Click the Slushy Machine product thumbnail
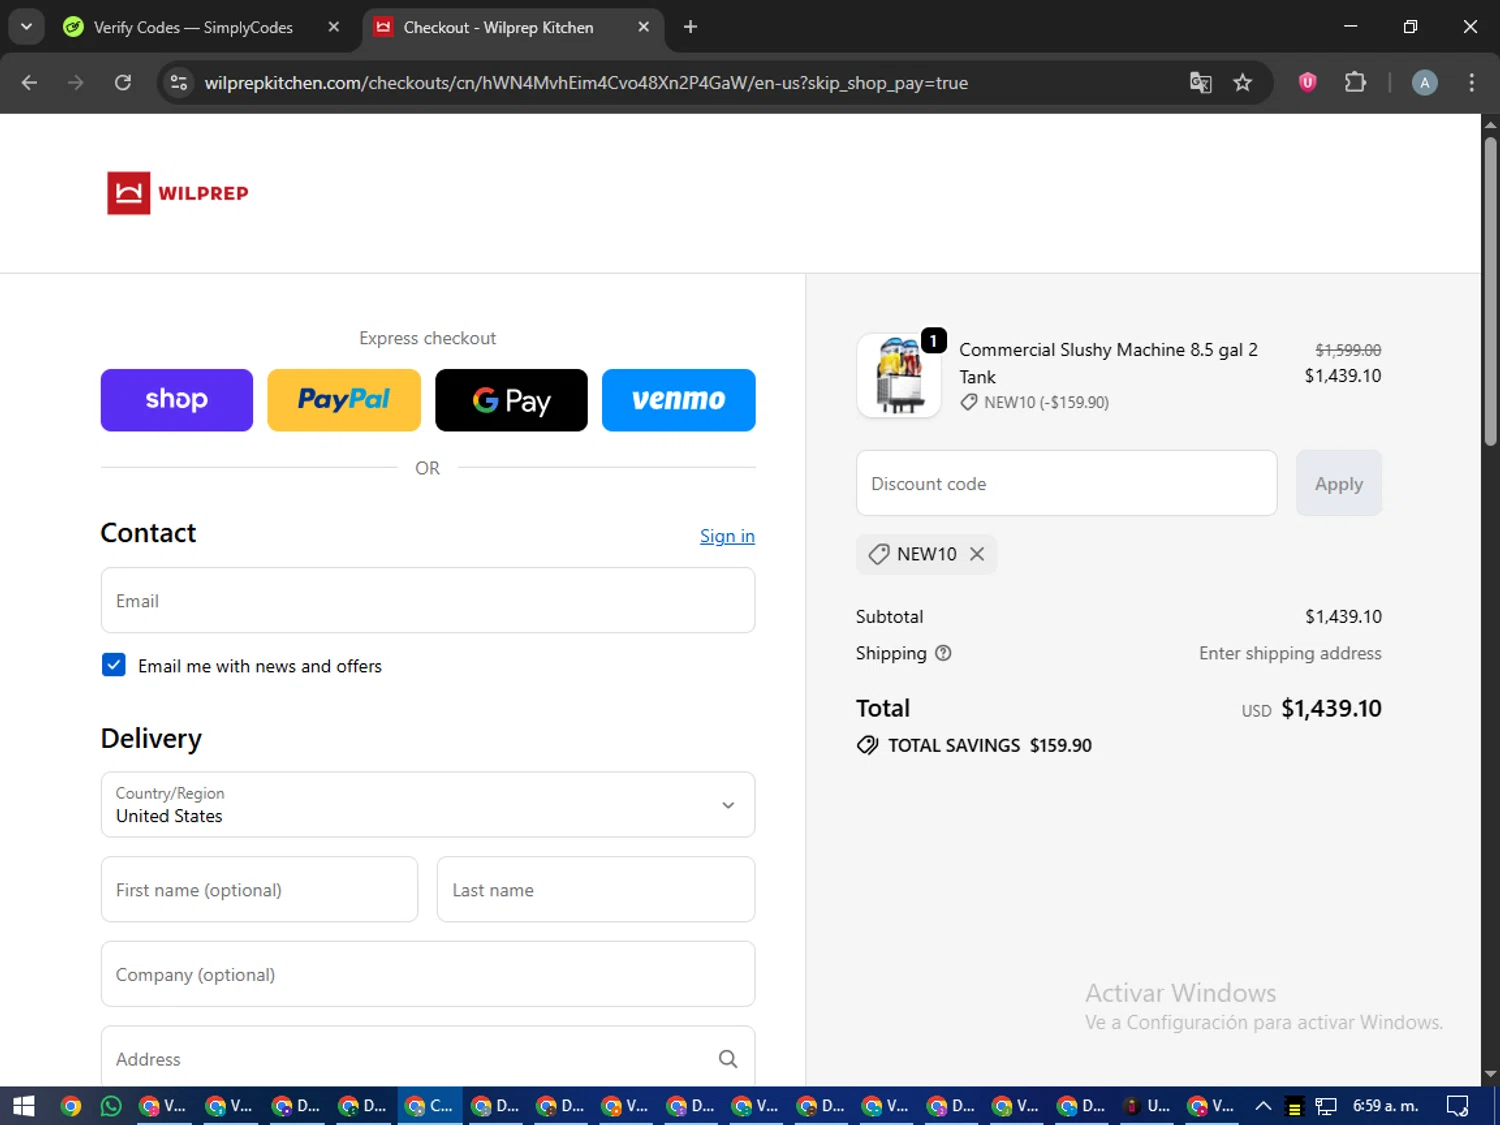This screenshot has width=1500, height=1125. (899, 375)
